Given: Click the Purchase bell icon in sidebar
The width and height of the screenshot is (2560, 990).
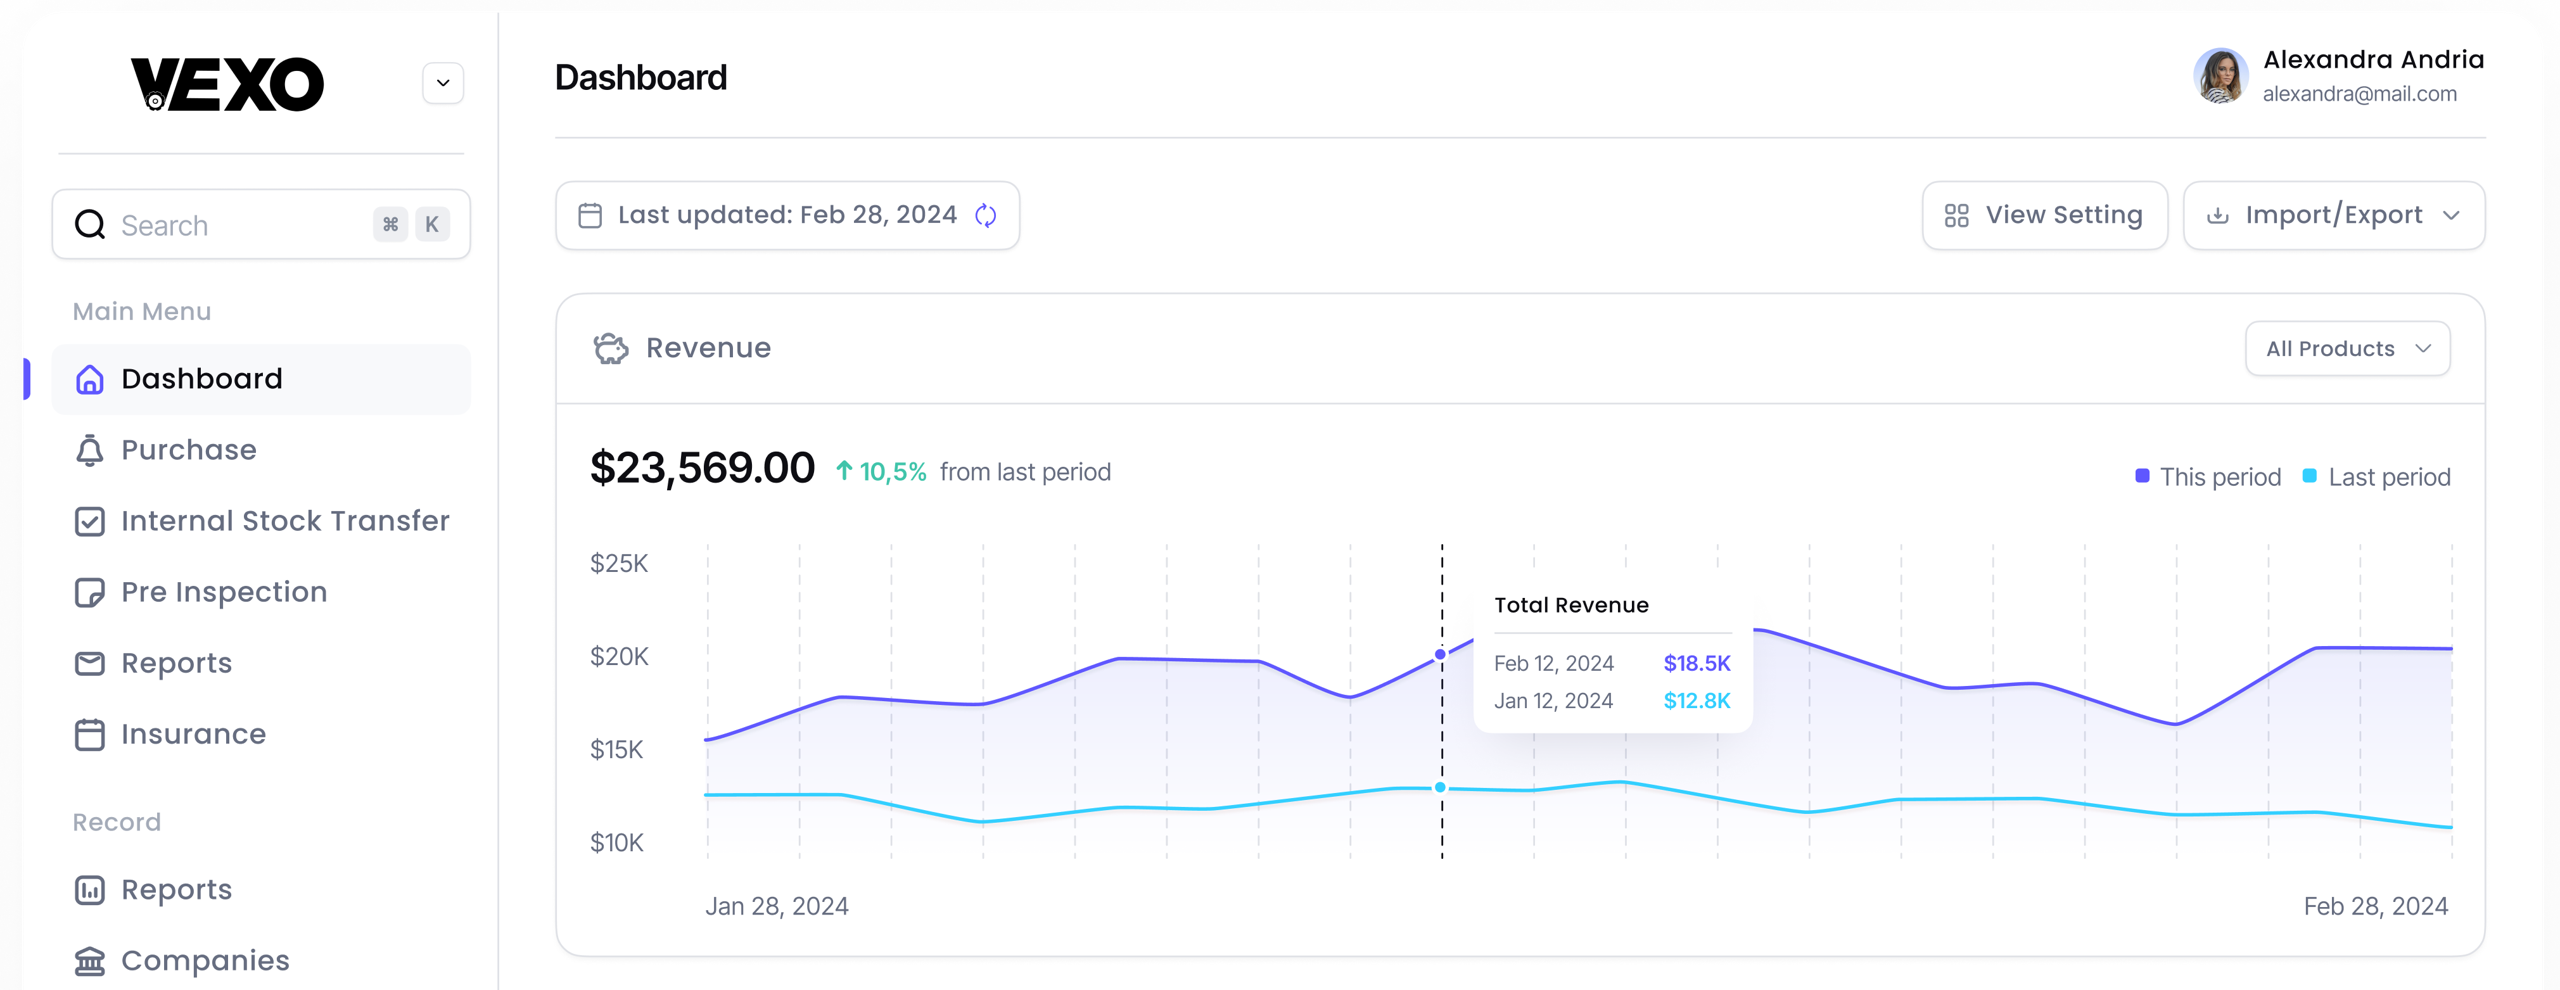Looking at the screenshot, I should (90, 450).
